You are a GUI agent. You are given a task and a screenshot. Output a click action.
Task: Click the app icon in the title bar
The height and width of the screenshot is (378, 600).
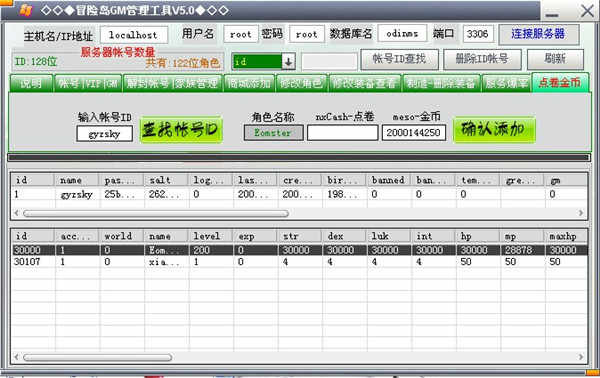25,10
